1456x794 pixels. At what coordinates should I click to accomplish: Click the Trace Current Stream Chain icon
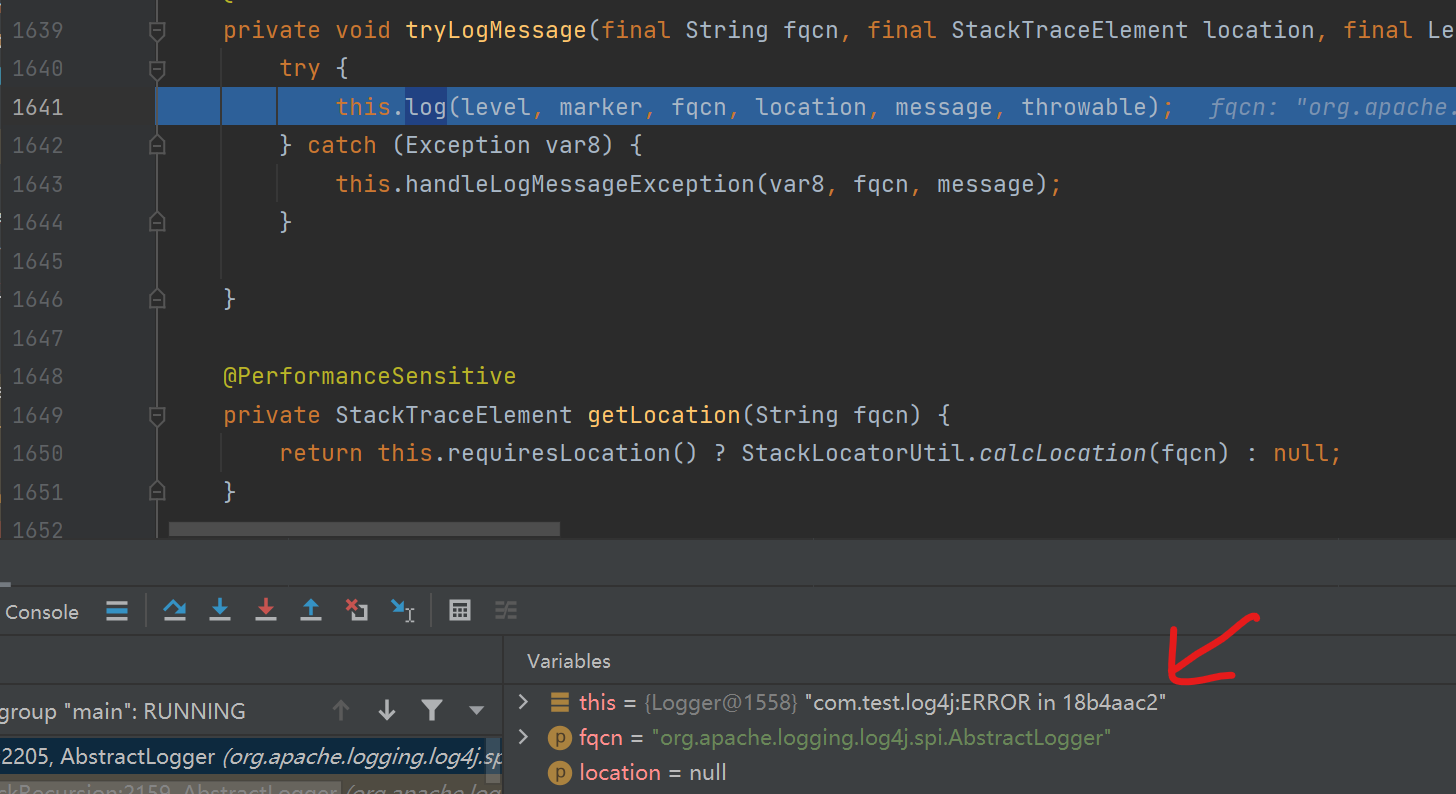click(x=506, y=610)
